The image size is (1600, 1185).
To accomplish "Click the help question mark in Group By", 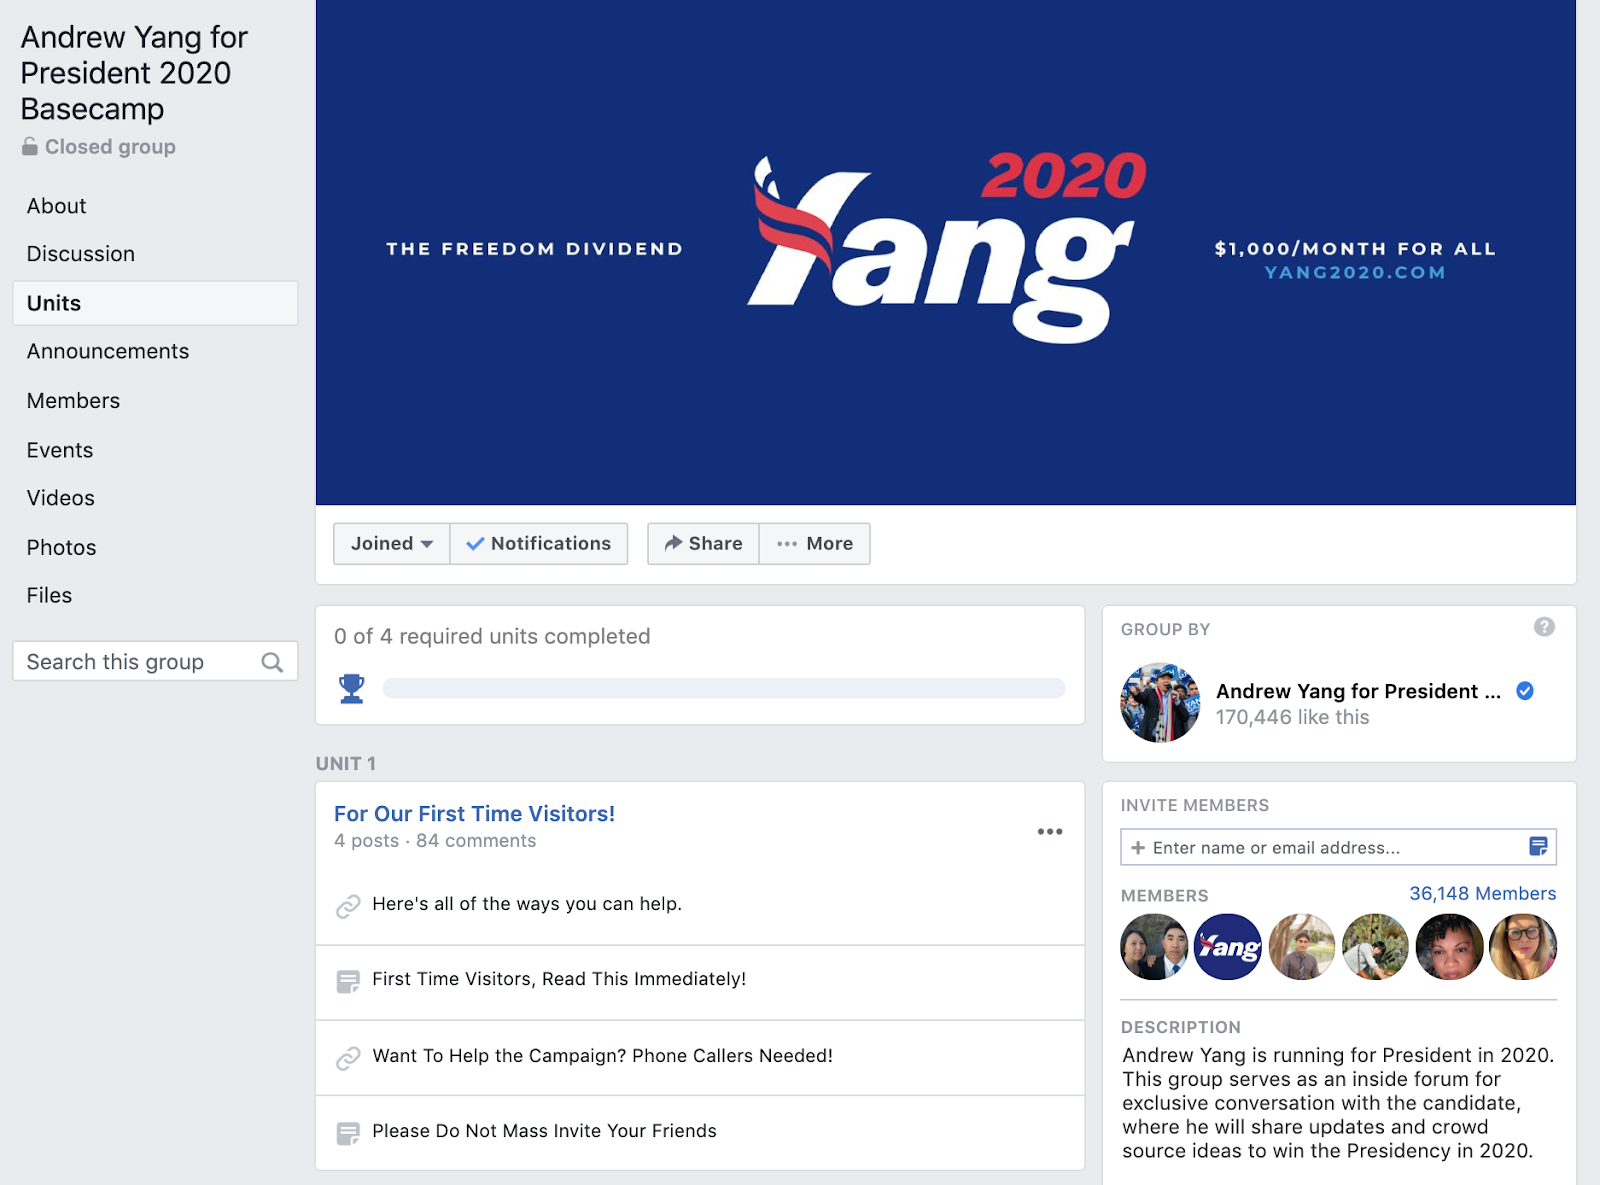I will click(1544, 627).
